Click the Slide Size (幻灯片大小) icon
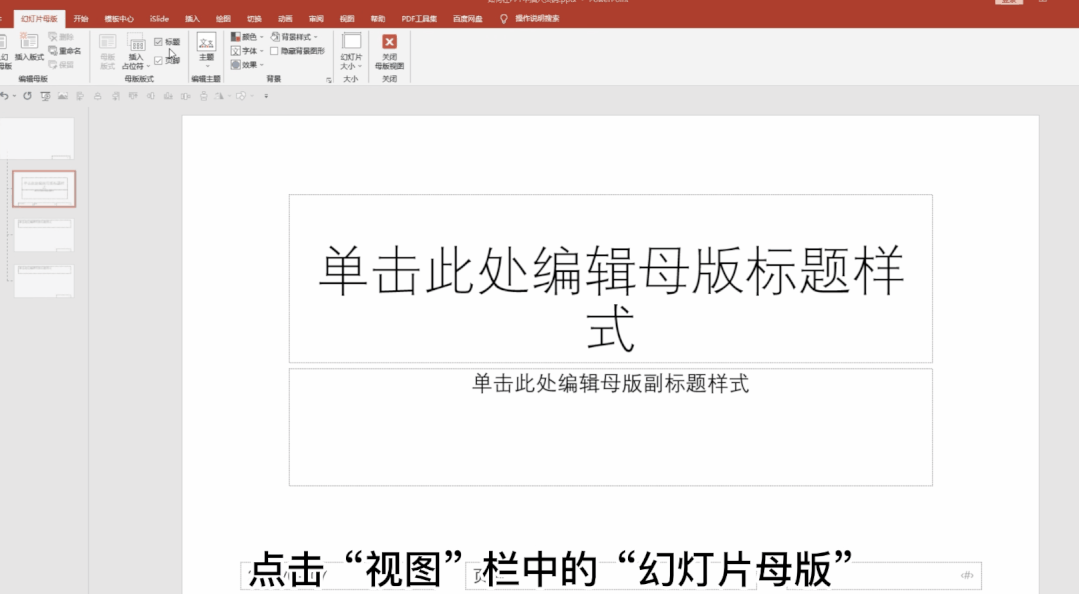Screen dimensions: 1079x594 pyautogui.click(x=350, y=47)
